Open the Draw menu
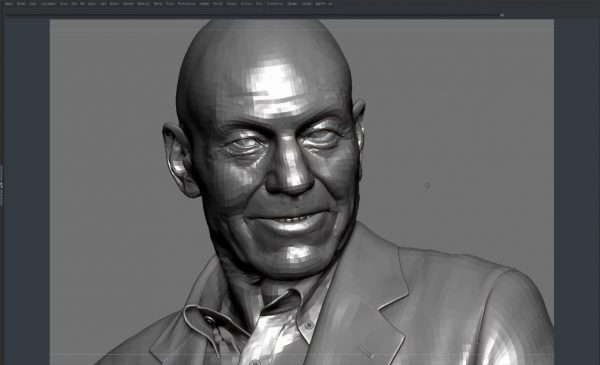Viewport: 600px width, 365px height. [x=64, y=4]
